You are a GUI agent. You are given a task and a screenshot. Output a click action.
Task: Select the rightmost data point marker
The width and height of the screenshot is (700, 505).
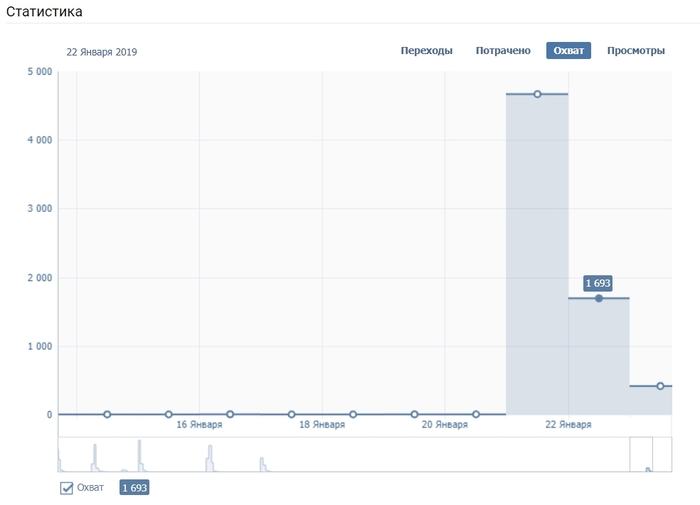[x=660, y=386]
